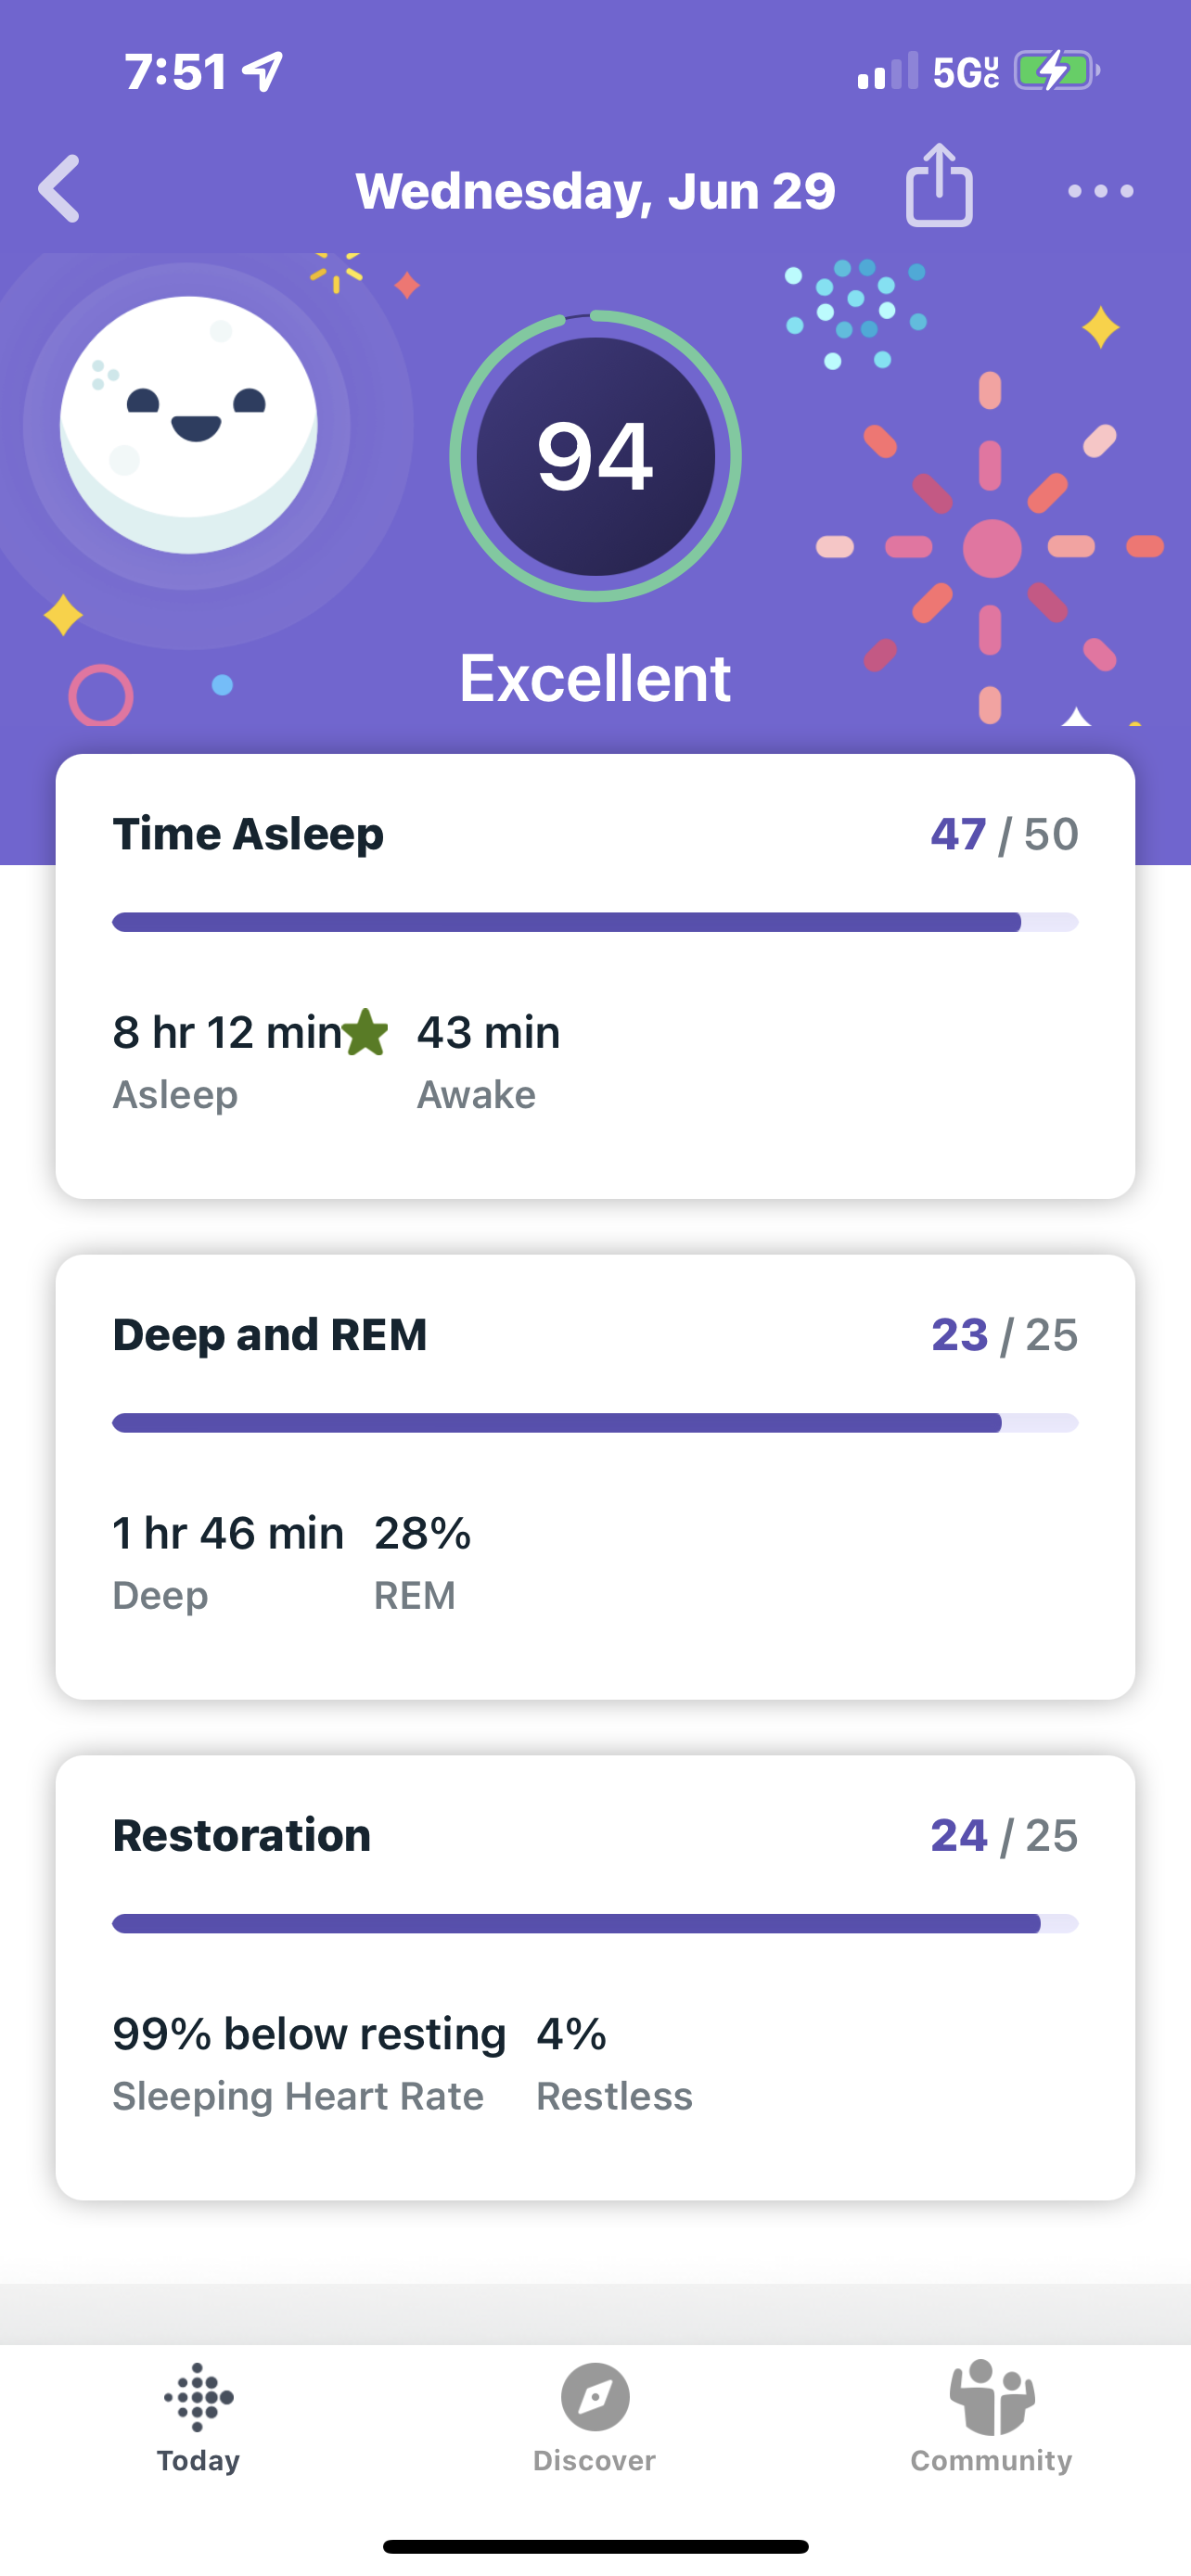Open the Time Asleep card title
The image size is (1191, 2576).
248,834
